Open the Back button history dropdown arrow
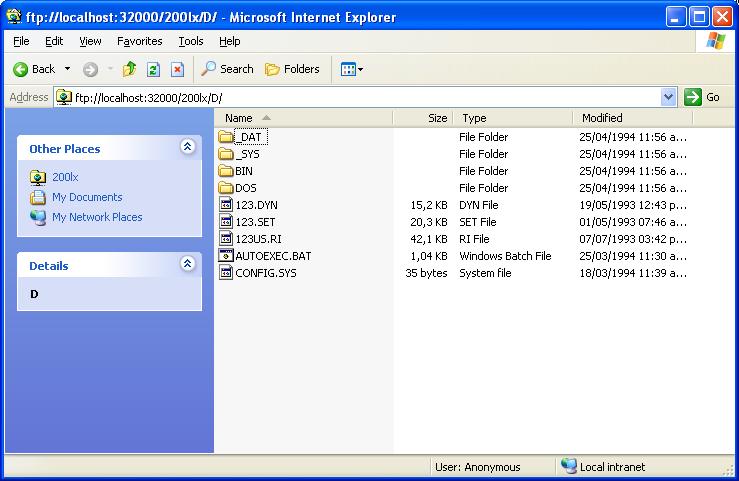Screen dimensions: 739x481 click(68, 69)
